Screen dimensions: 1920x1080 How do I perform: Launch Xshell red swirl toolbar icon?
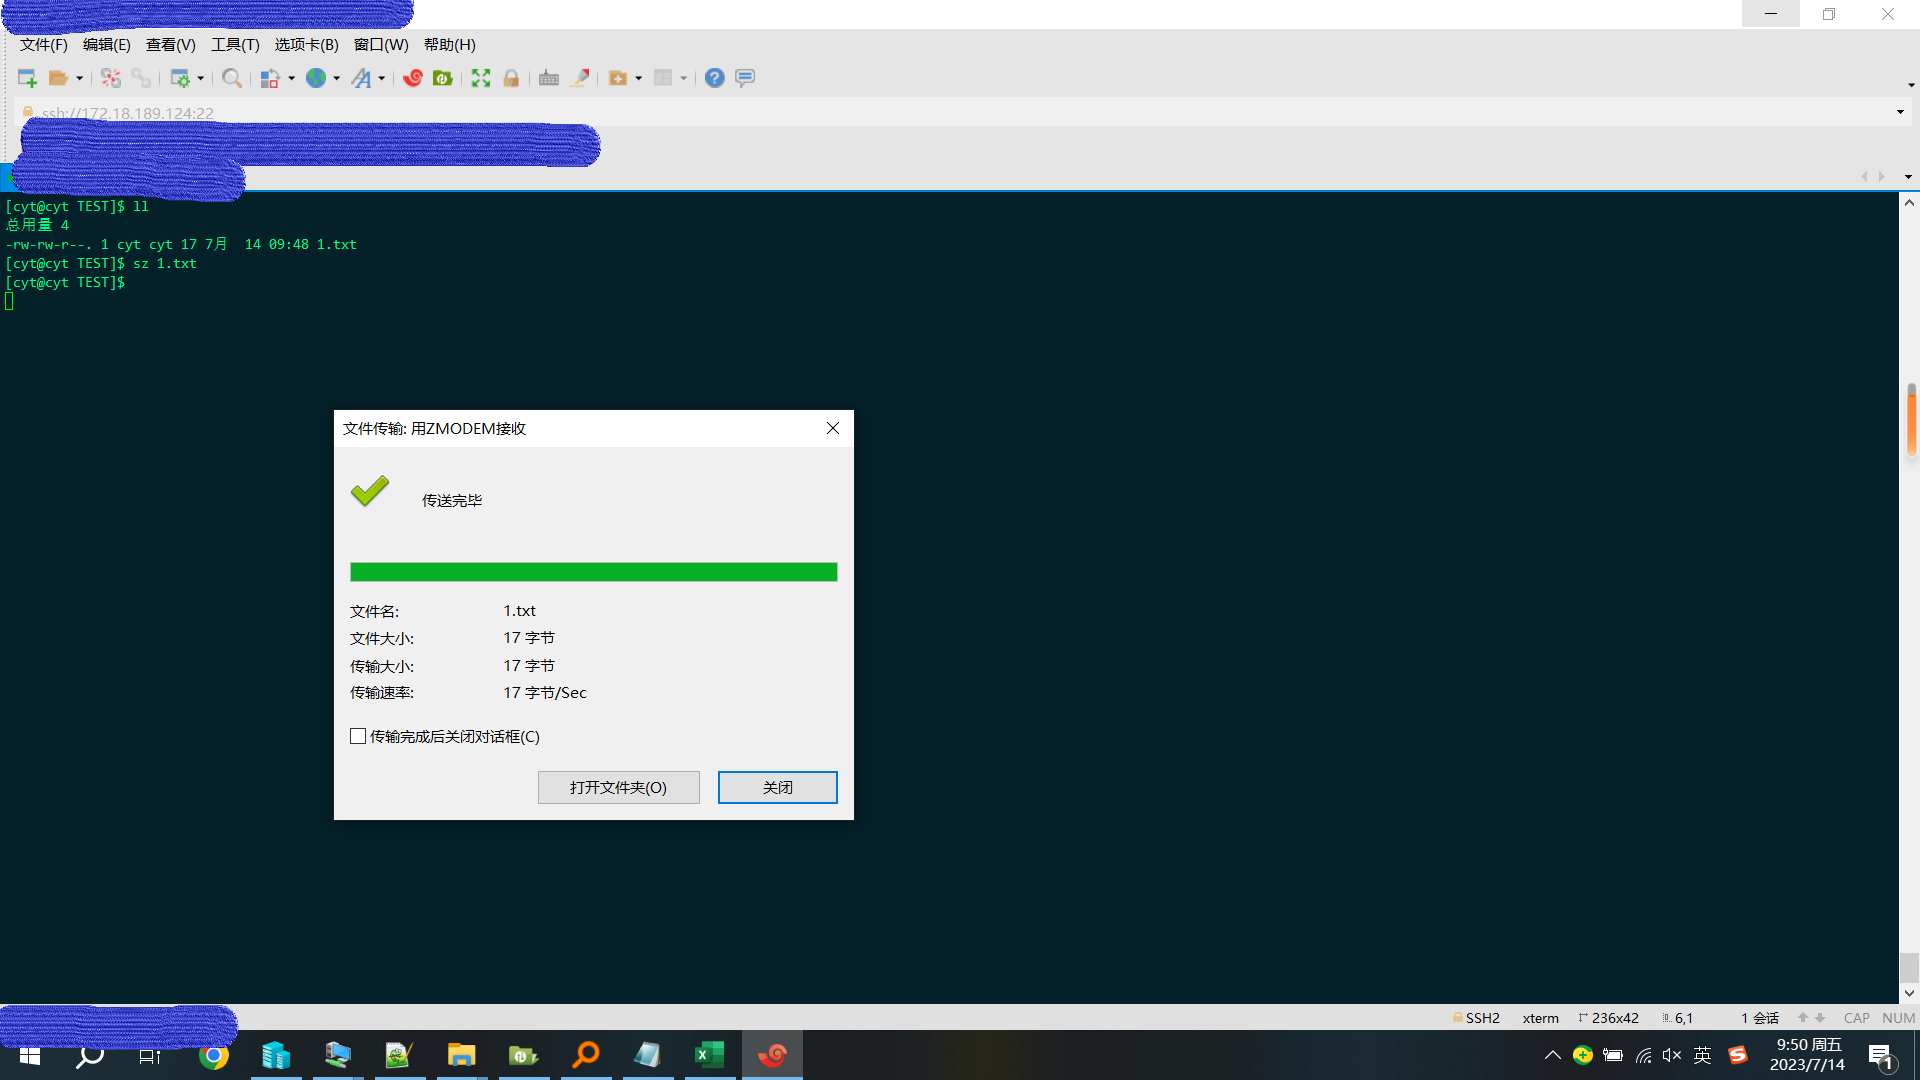coord(413,78)
